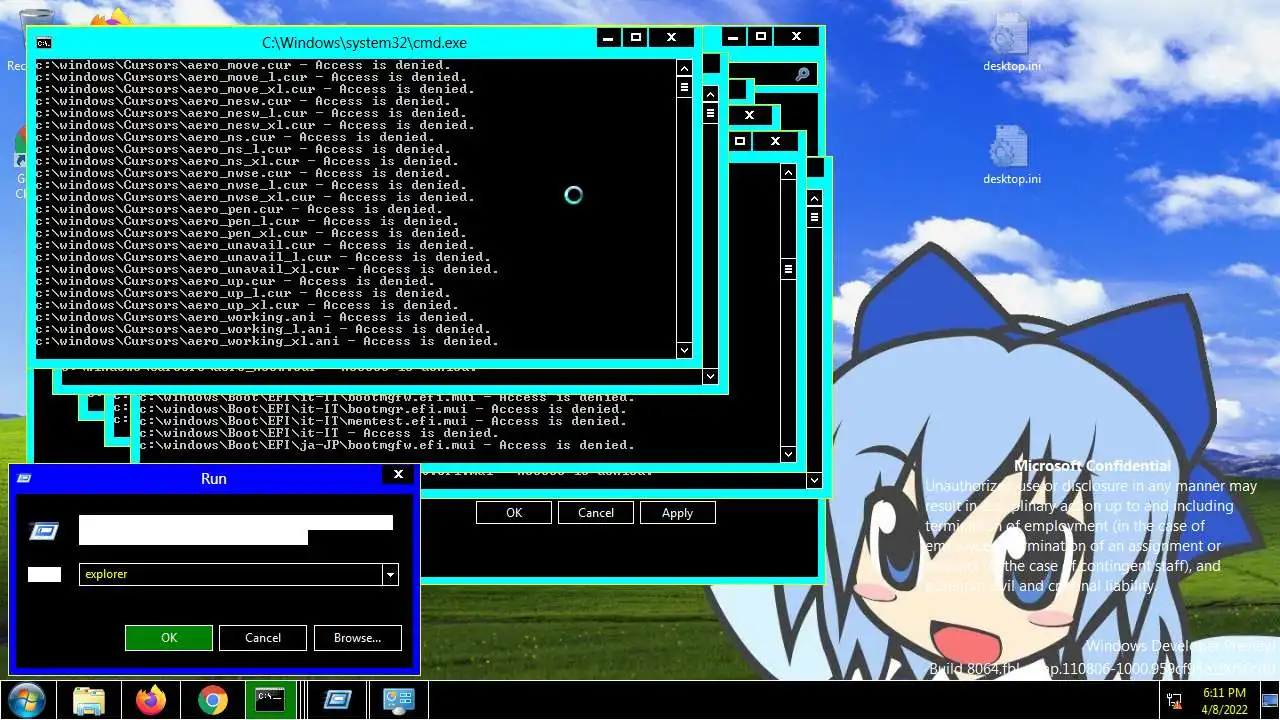Click OK in the Run dialog
Image resolution: width=1280 pixels, height=720 pixels.
[x=169, y=638]
